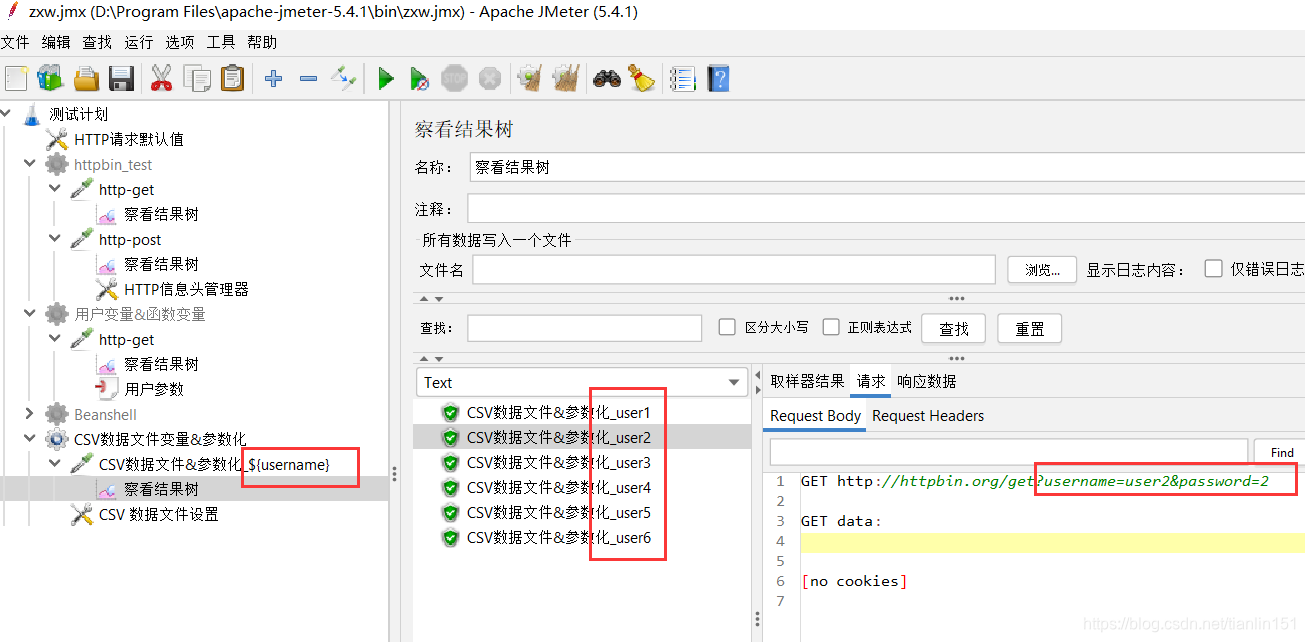Expand the Beanshell thread group
The image size is (1305, 642).
click(x=29, y=414)
